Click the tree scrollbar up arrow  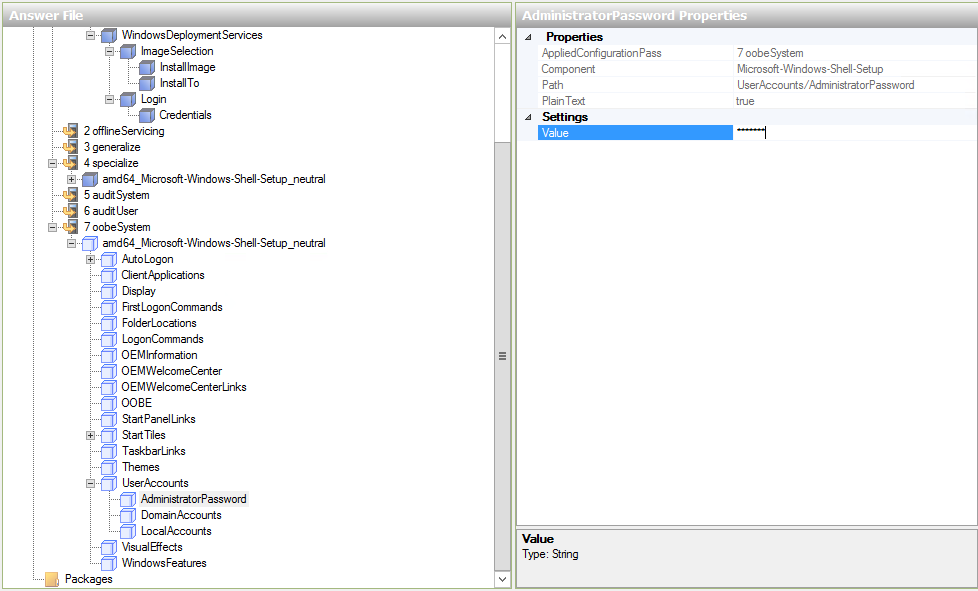click(503, 37)
